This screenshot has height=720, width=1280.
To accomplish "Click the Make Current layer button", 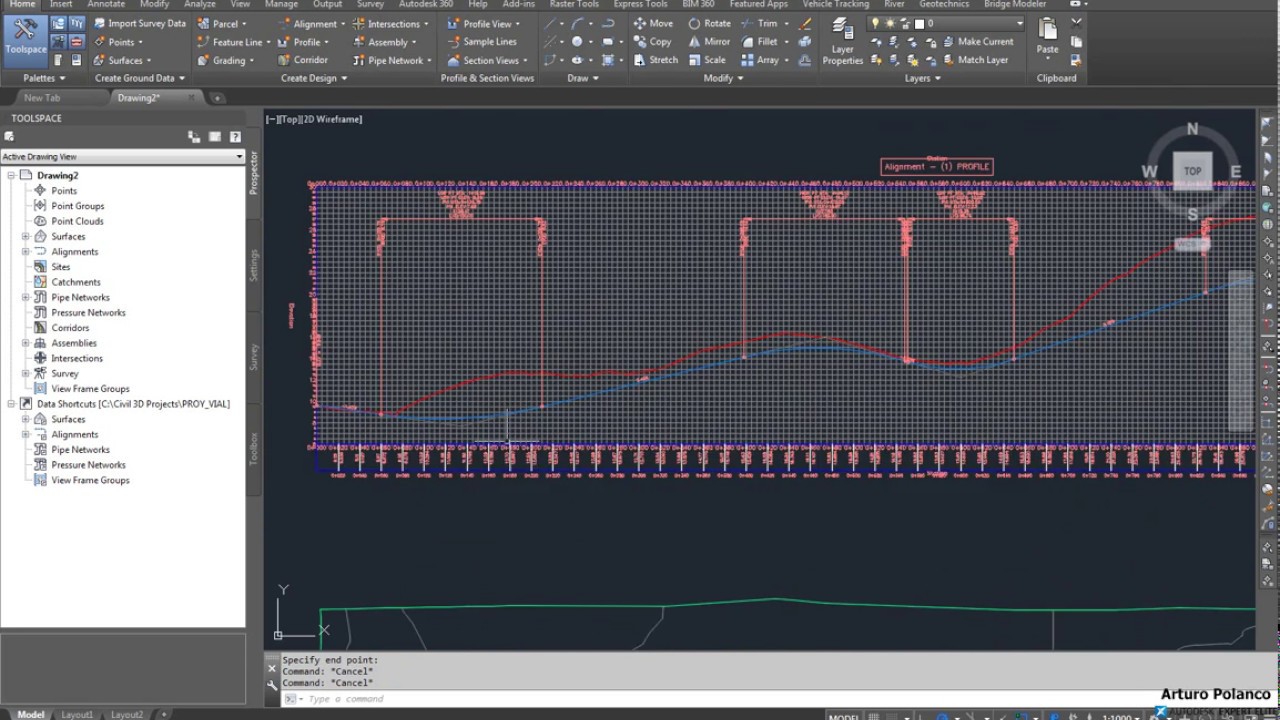I will point(977,42).
